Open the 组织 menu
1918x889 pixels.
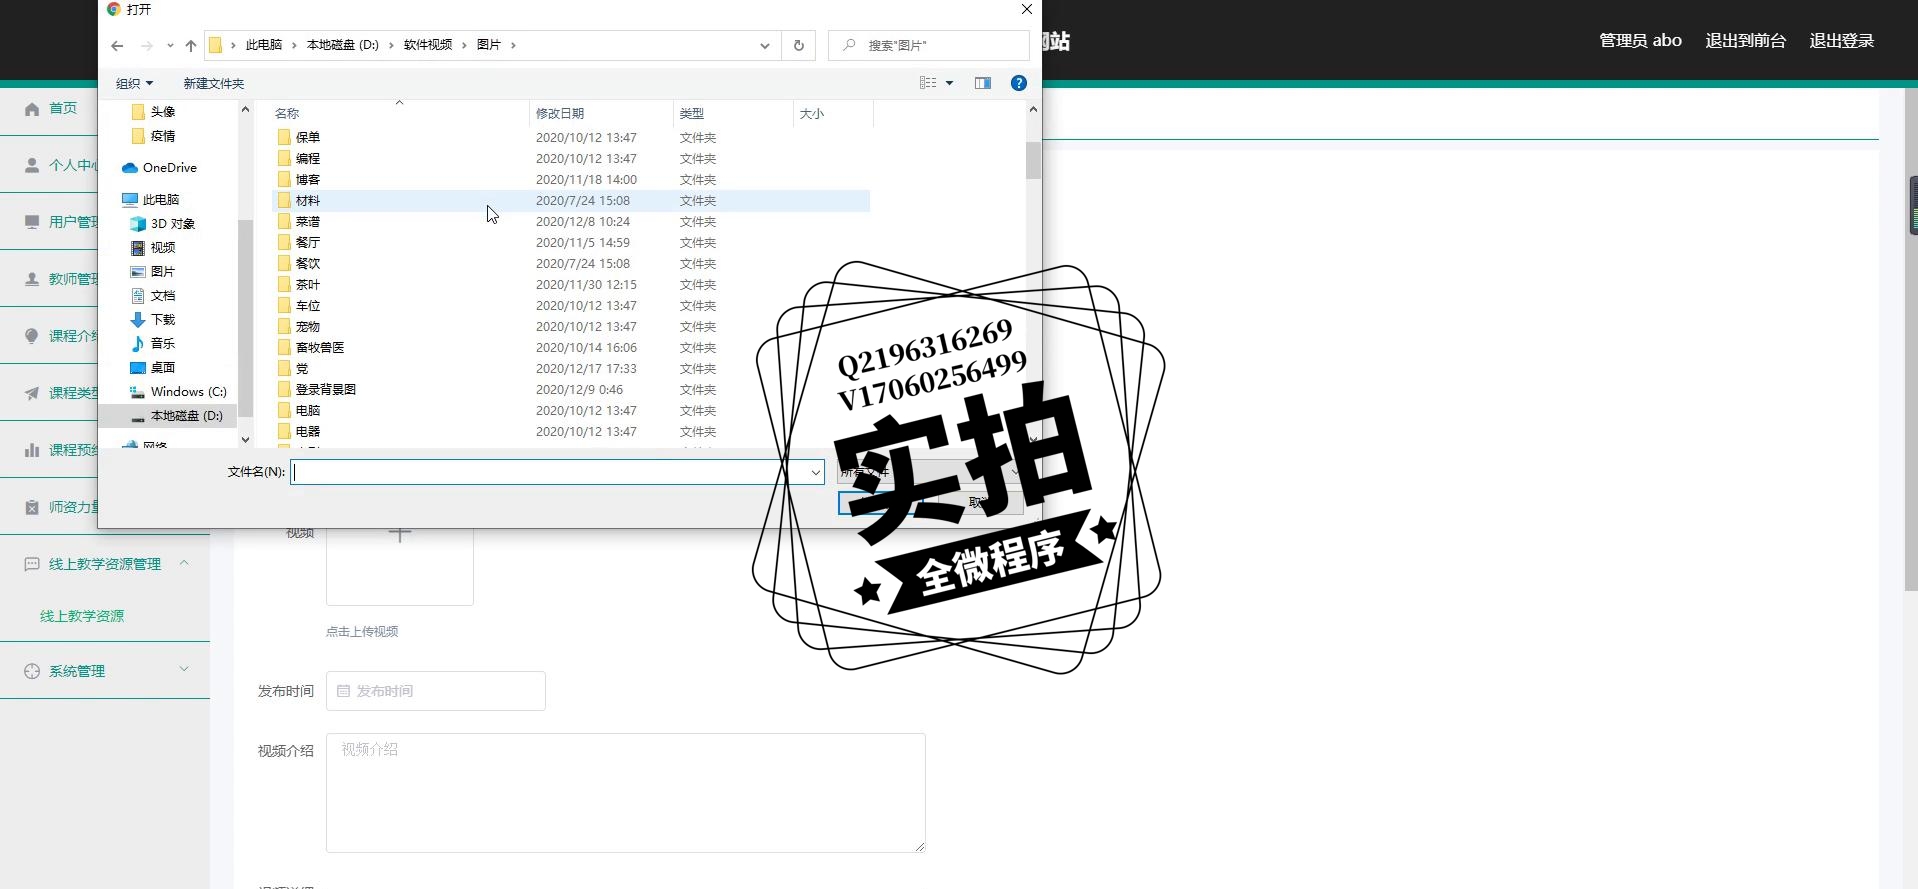(134, 83)
